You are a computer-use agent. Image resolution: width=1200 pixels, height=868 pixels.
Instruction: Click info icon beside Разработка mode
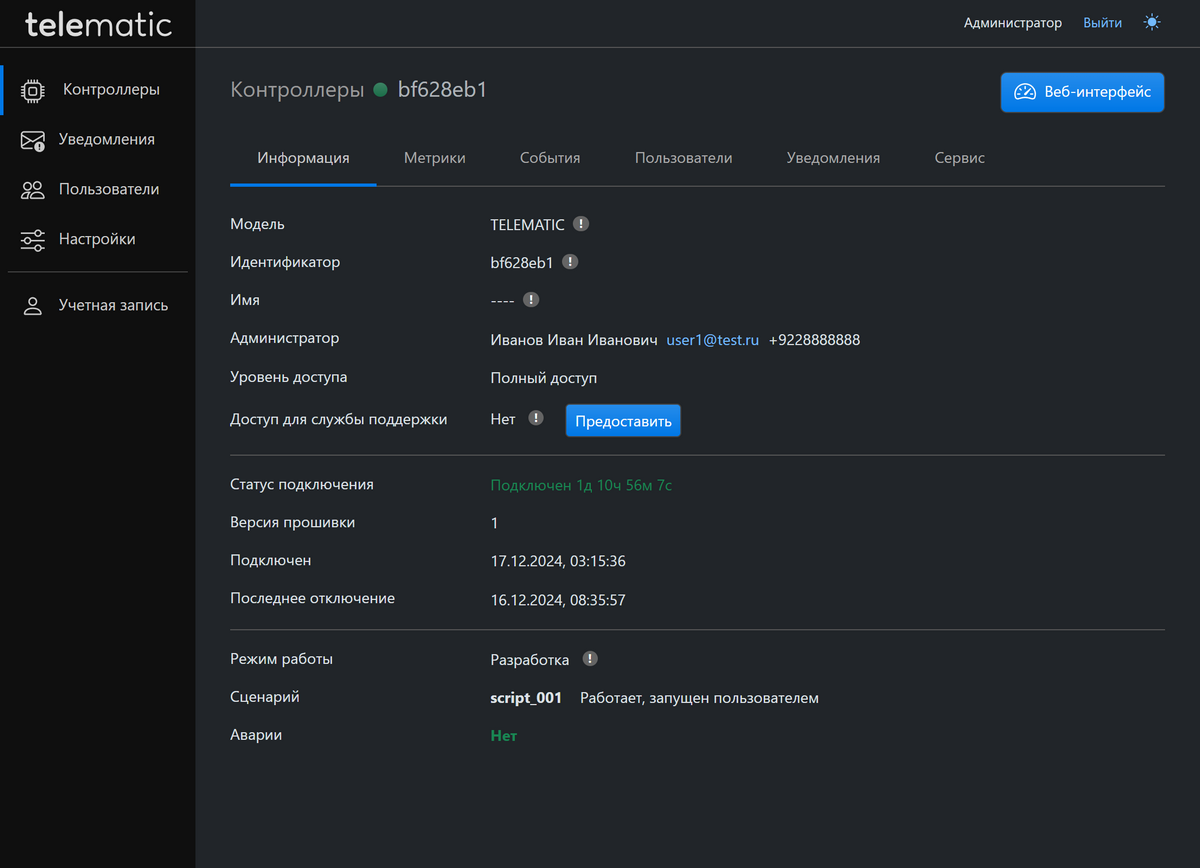(x=590, y=659)
